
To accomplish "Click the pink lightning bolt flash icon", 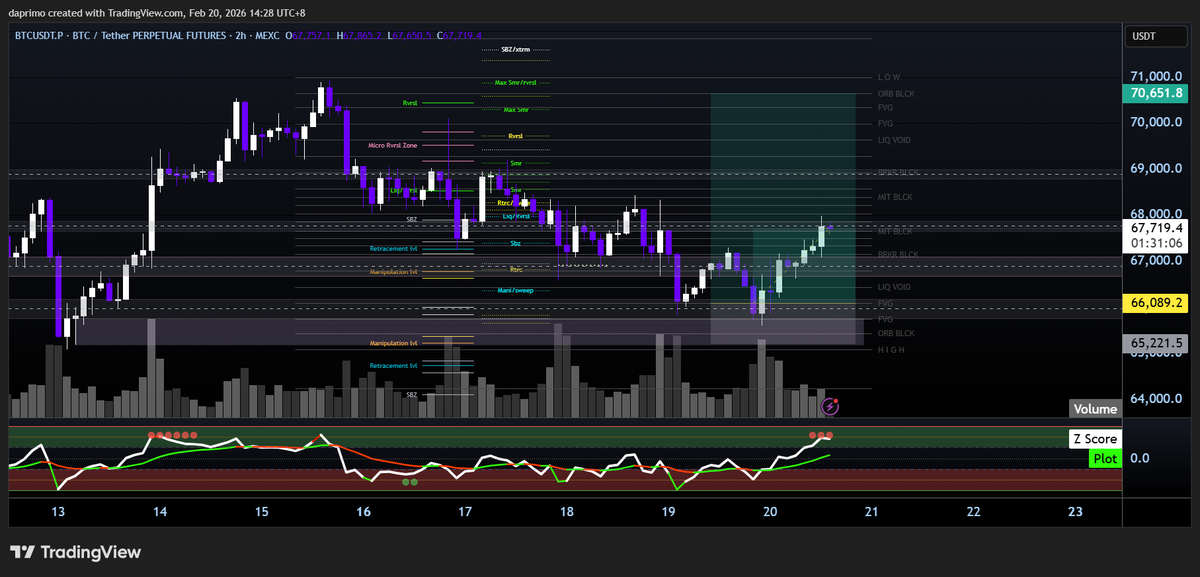I will click(830, 406).
